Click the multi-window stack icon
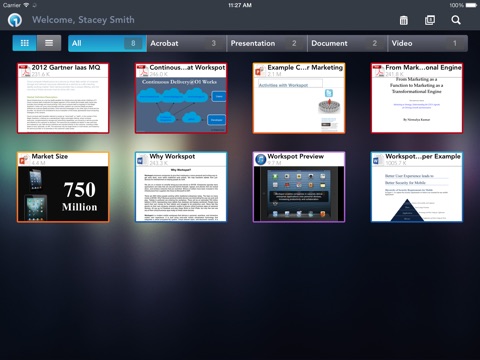 click(430, 20)
